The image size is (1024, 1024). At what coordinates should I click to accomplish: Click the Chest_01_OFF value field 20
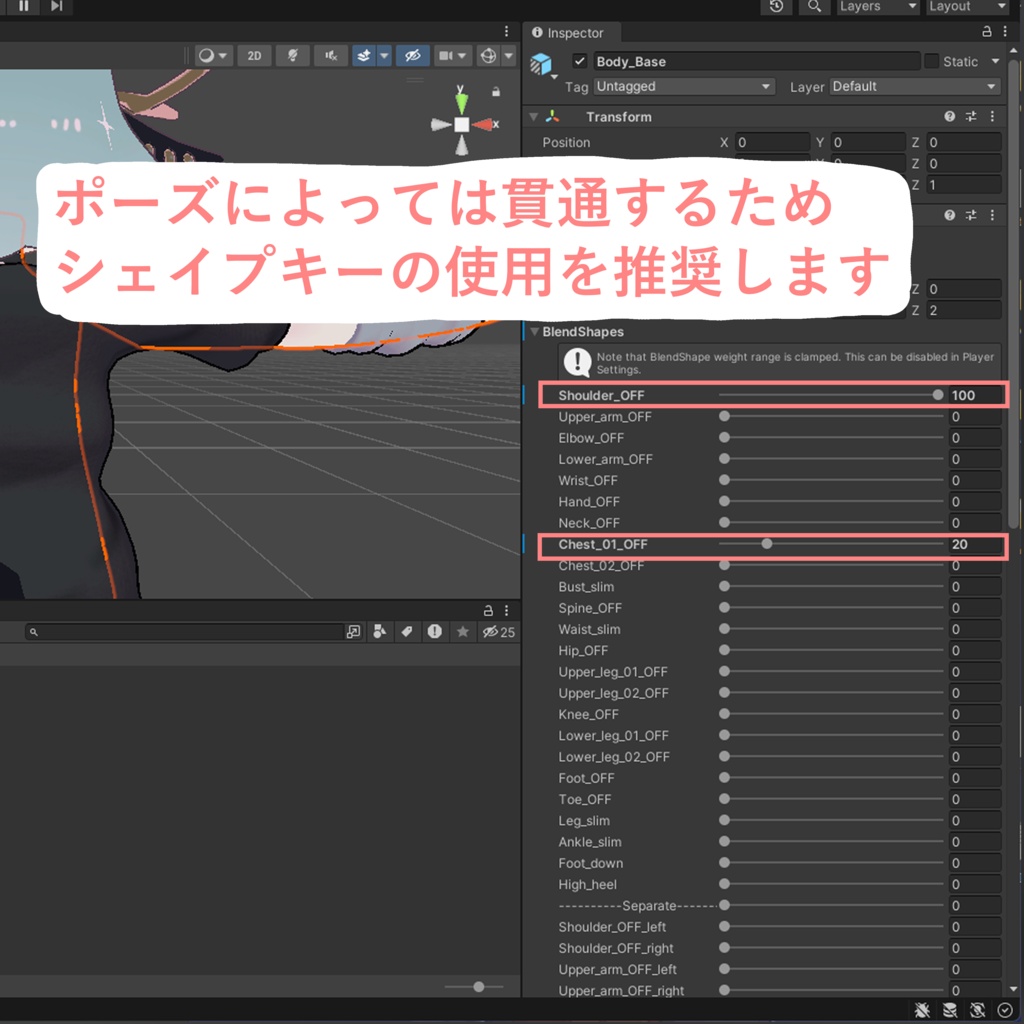(975, 544)
